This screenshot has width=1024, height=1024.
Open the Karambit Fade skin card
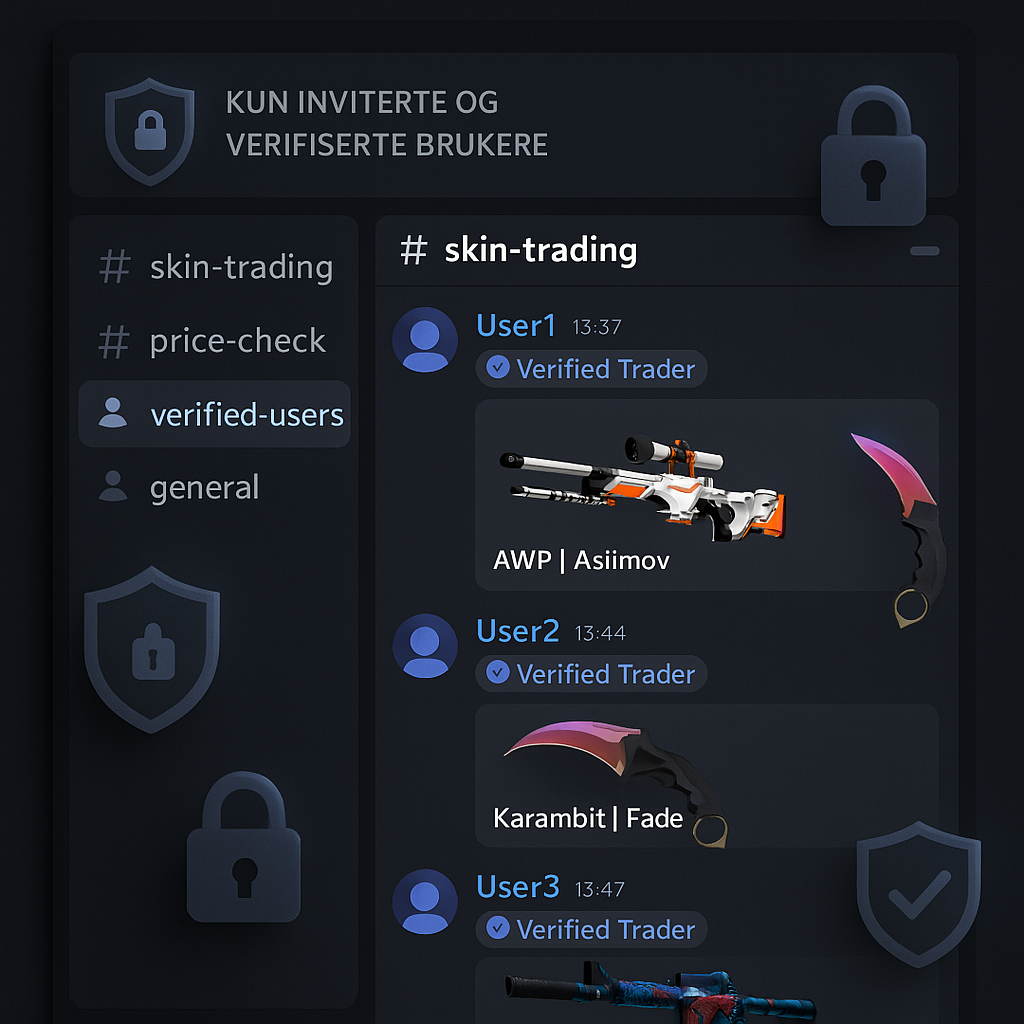point(707,776)
